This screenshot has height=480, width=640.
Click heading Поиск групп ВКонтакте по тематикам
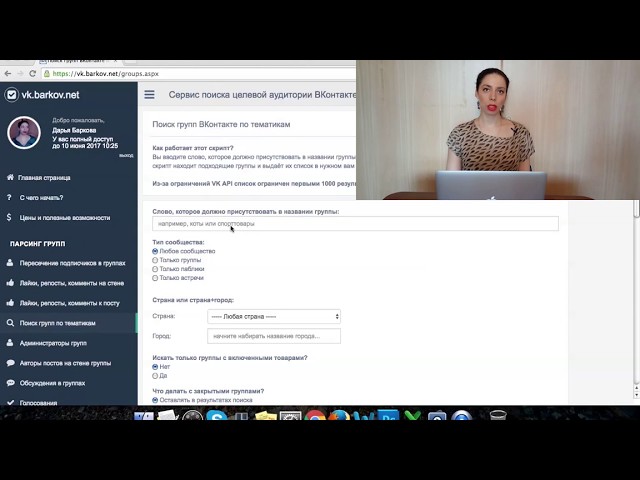(221, 124)
